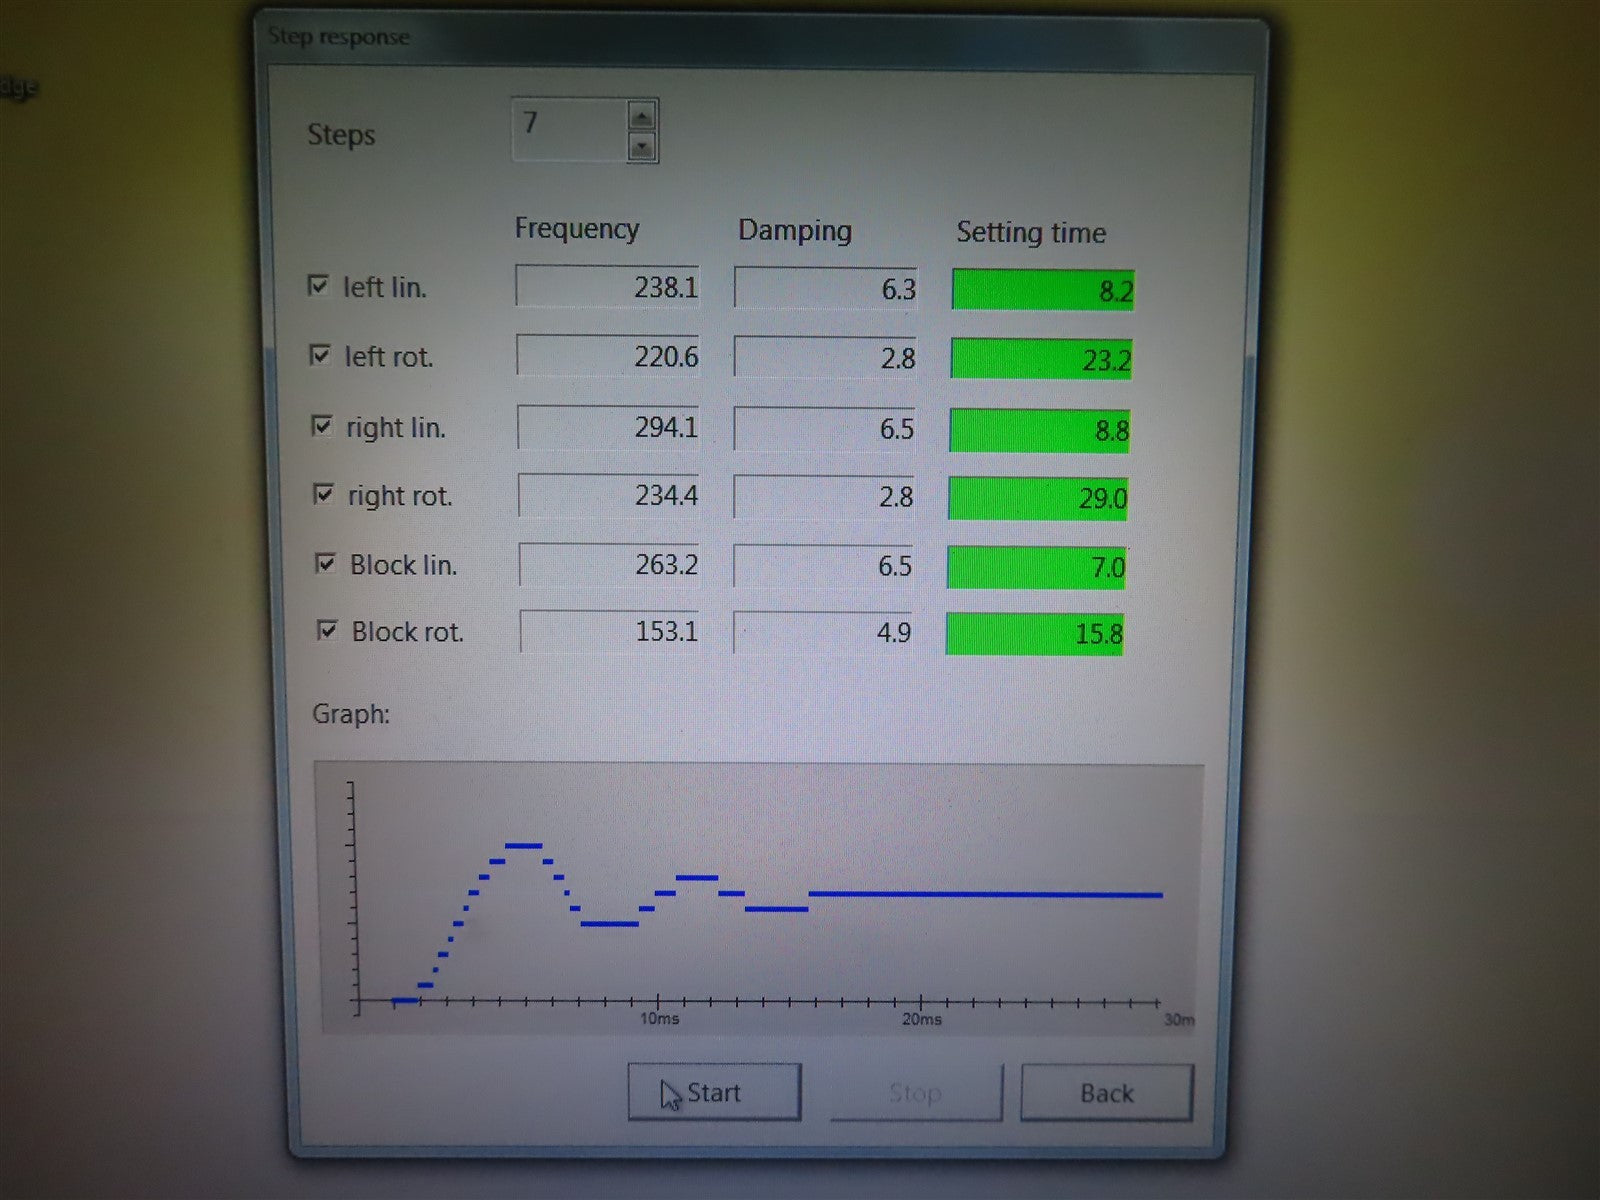Toggle the right rot. checkbox
The height and width of the screenshot is (1200, 1600).
coord(323,494)
